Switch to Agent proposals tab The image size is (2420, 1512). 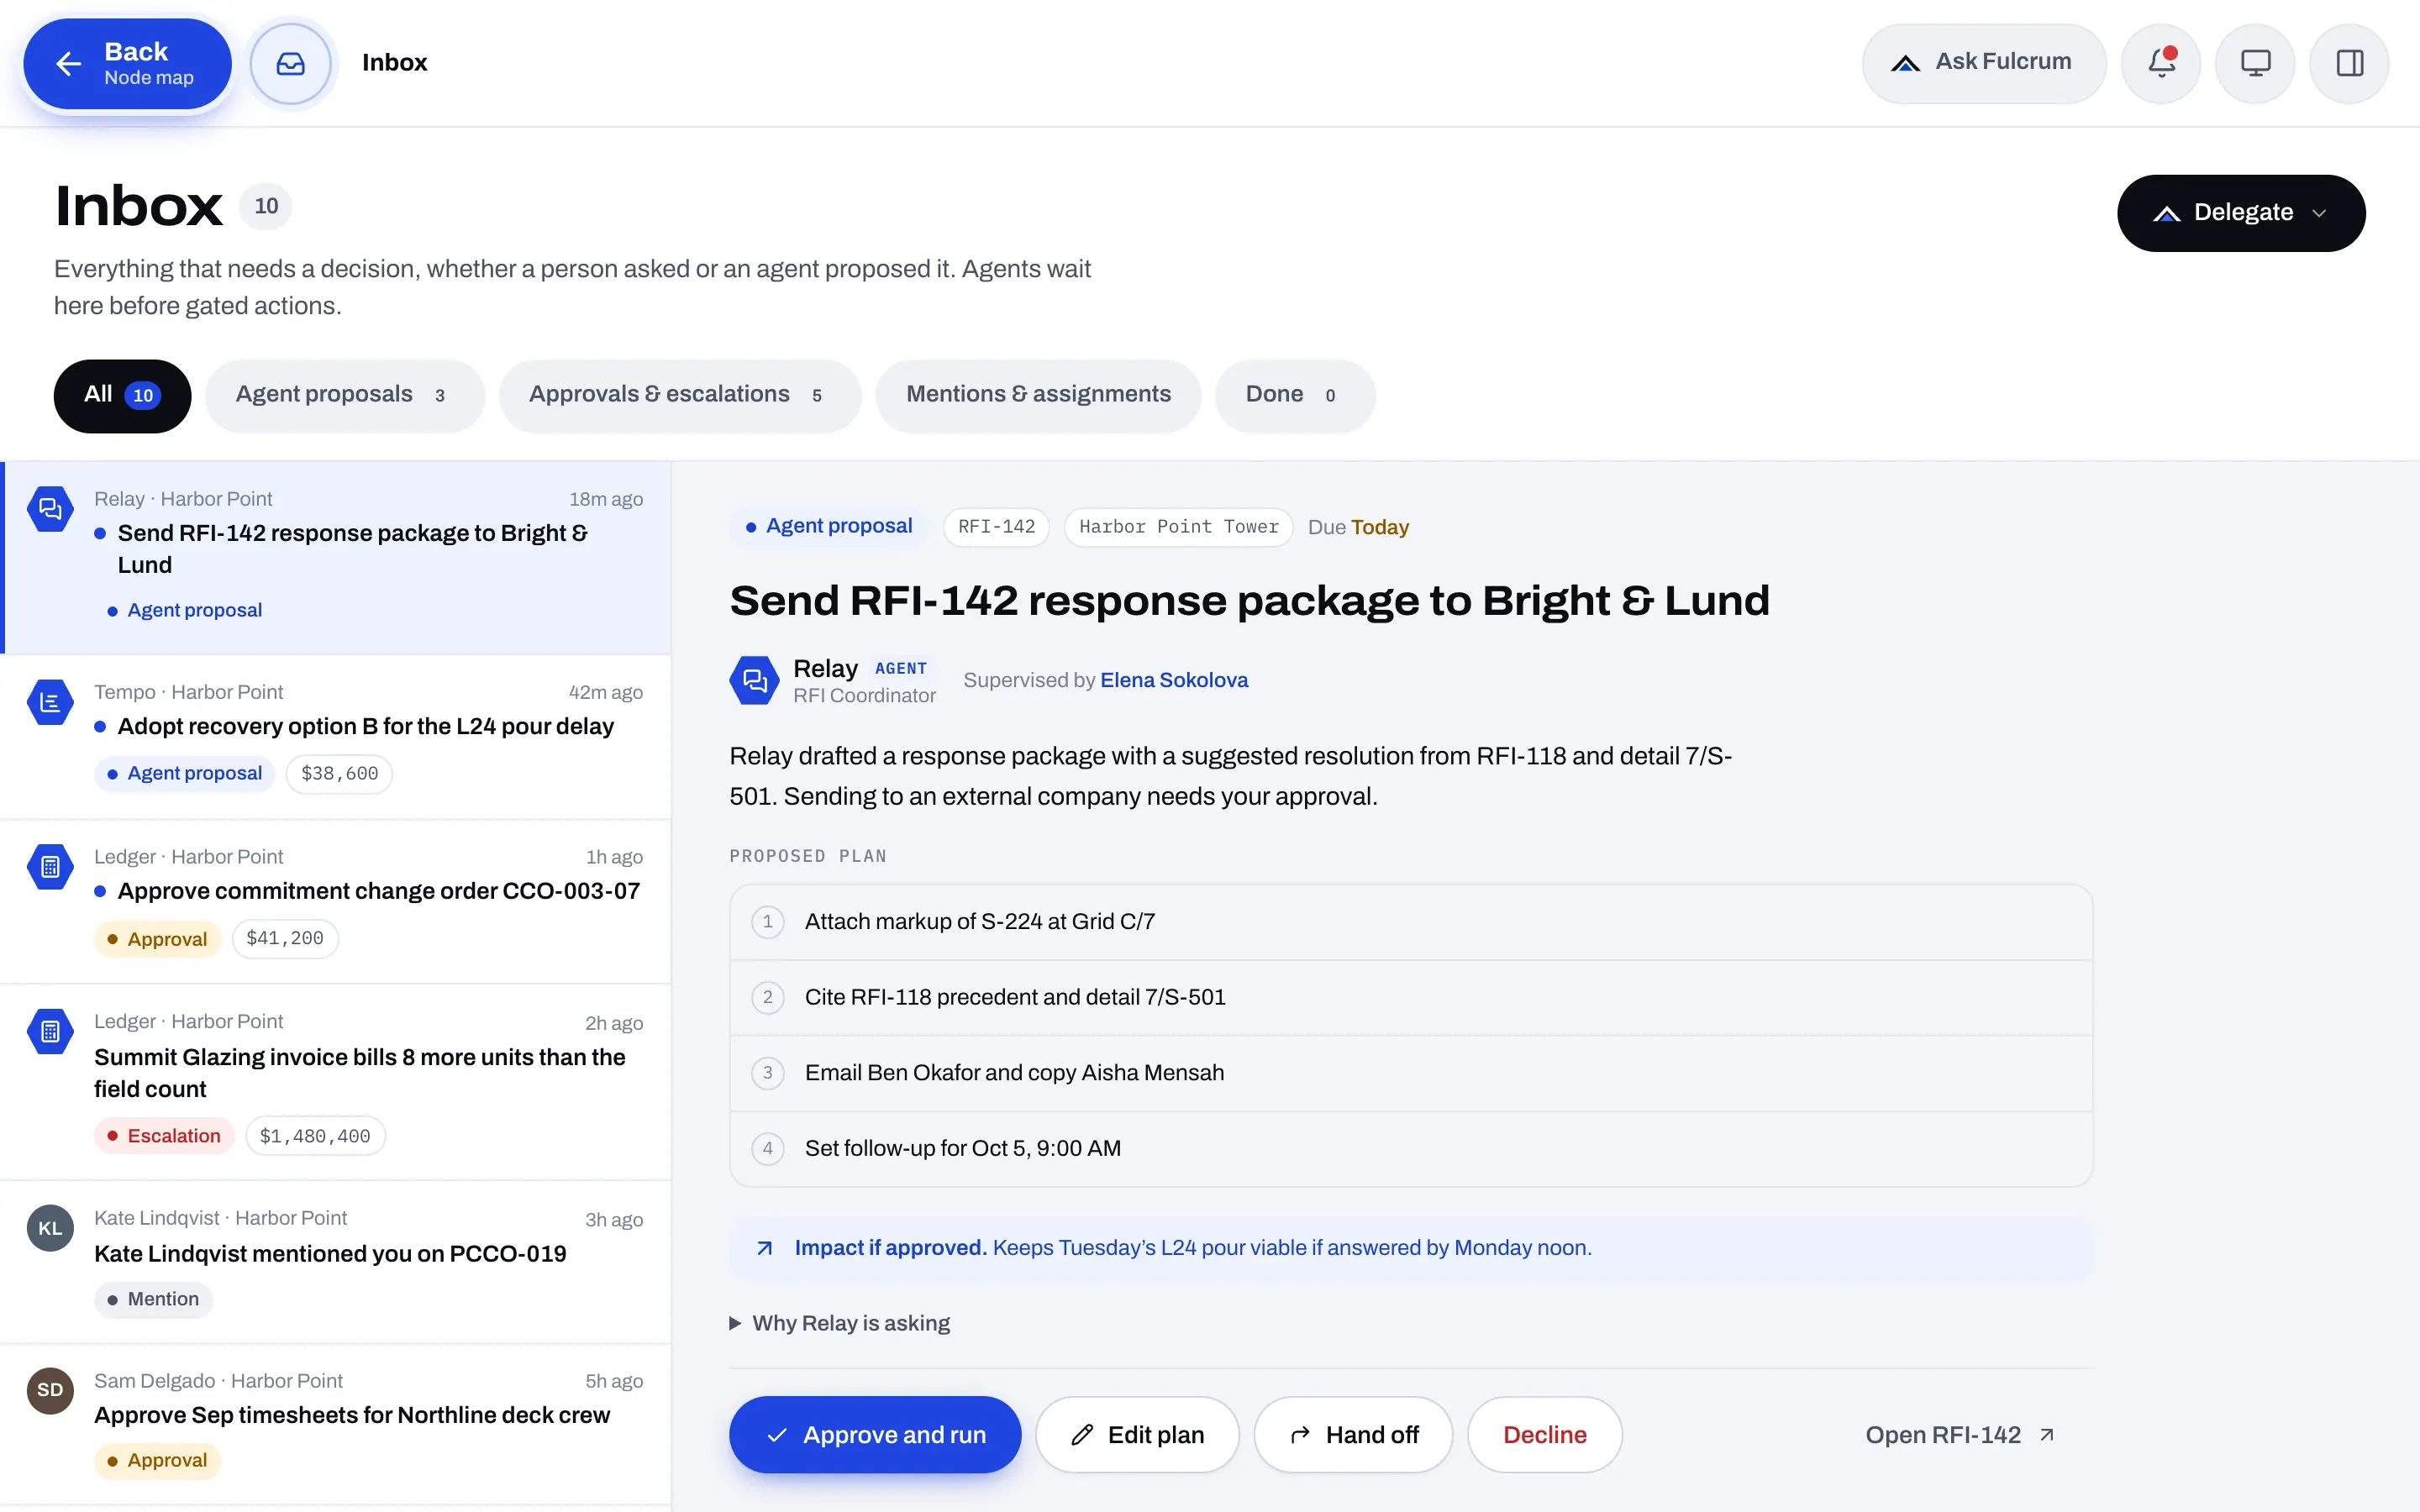tap(345, 395)
